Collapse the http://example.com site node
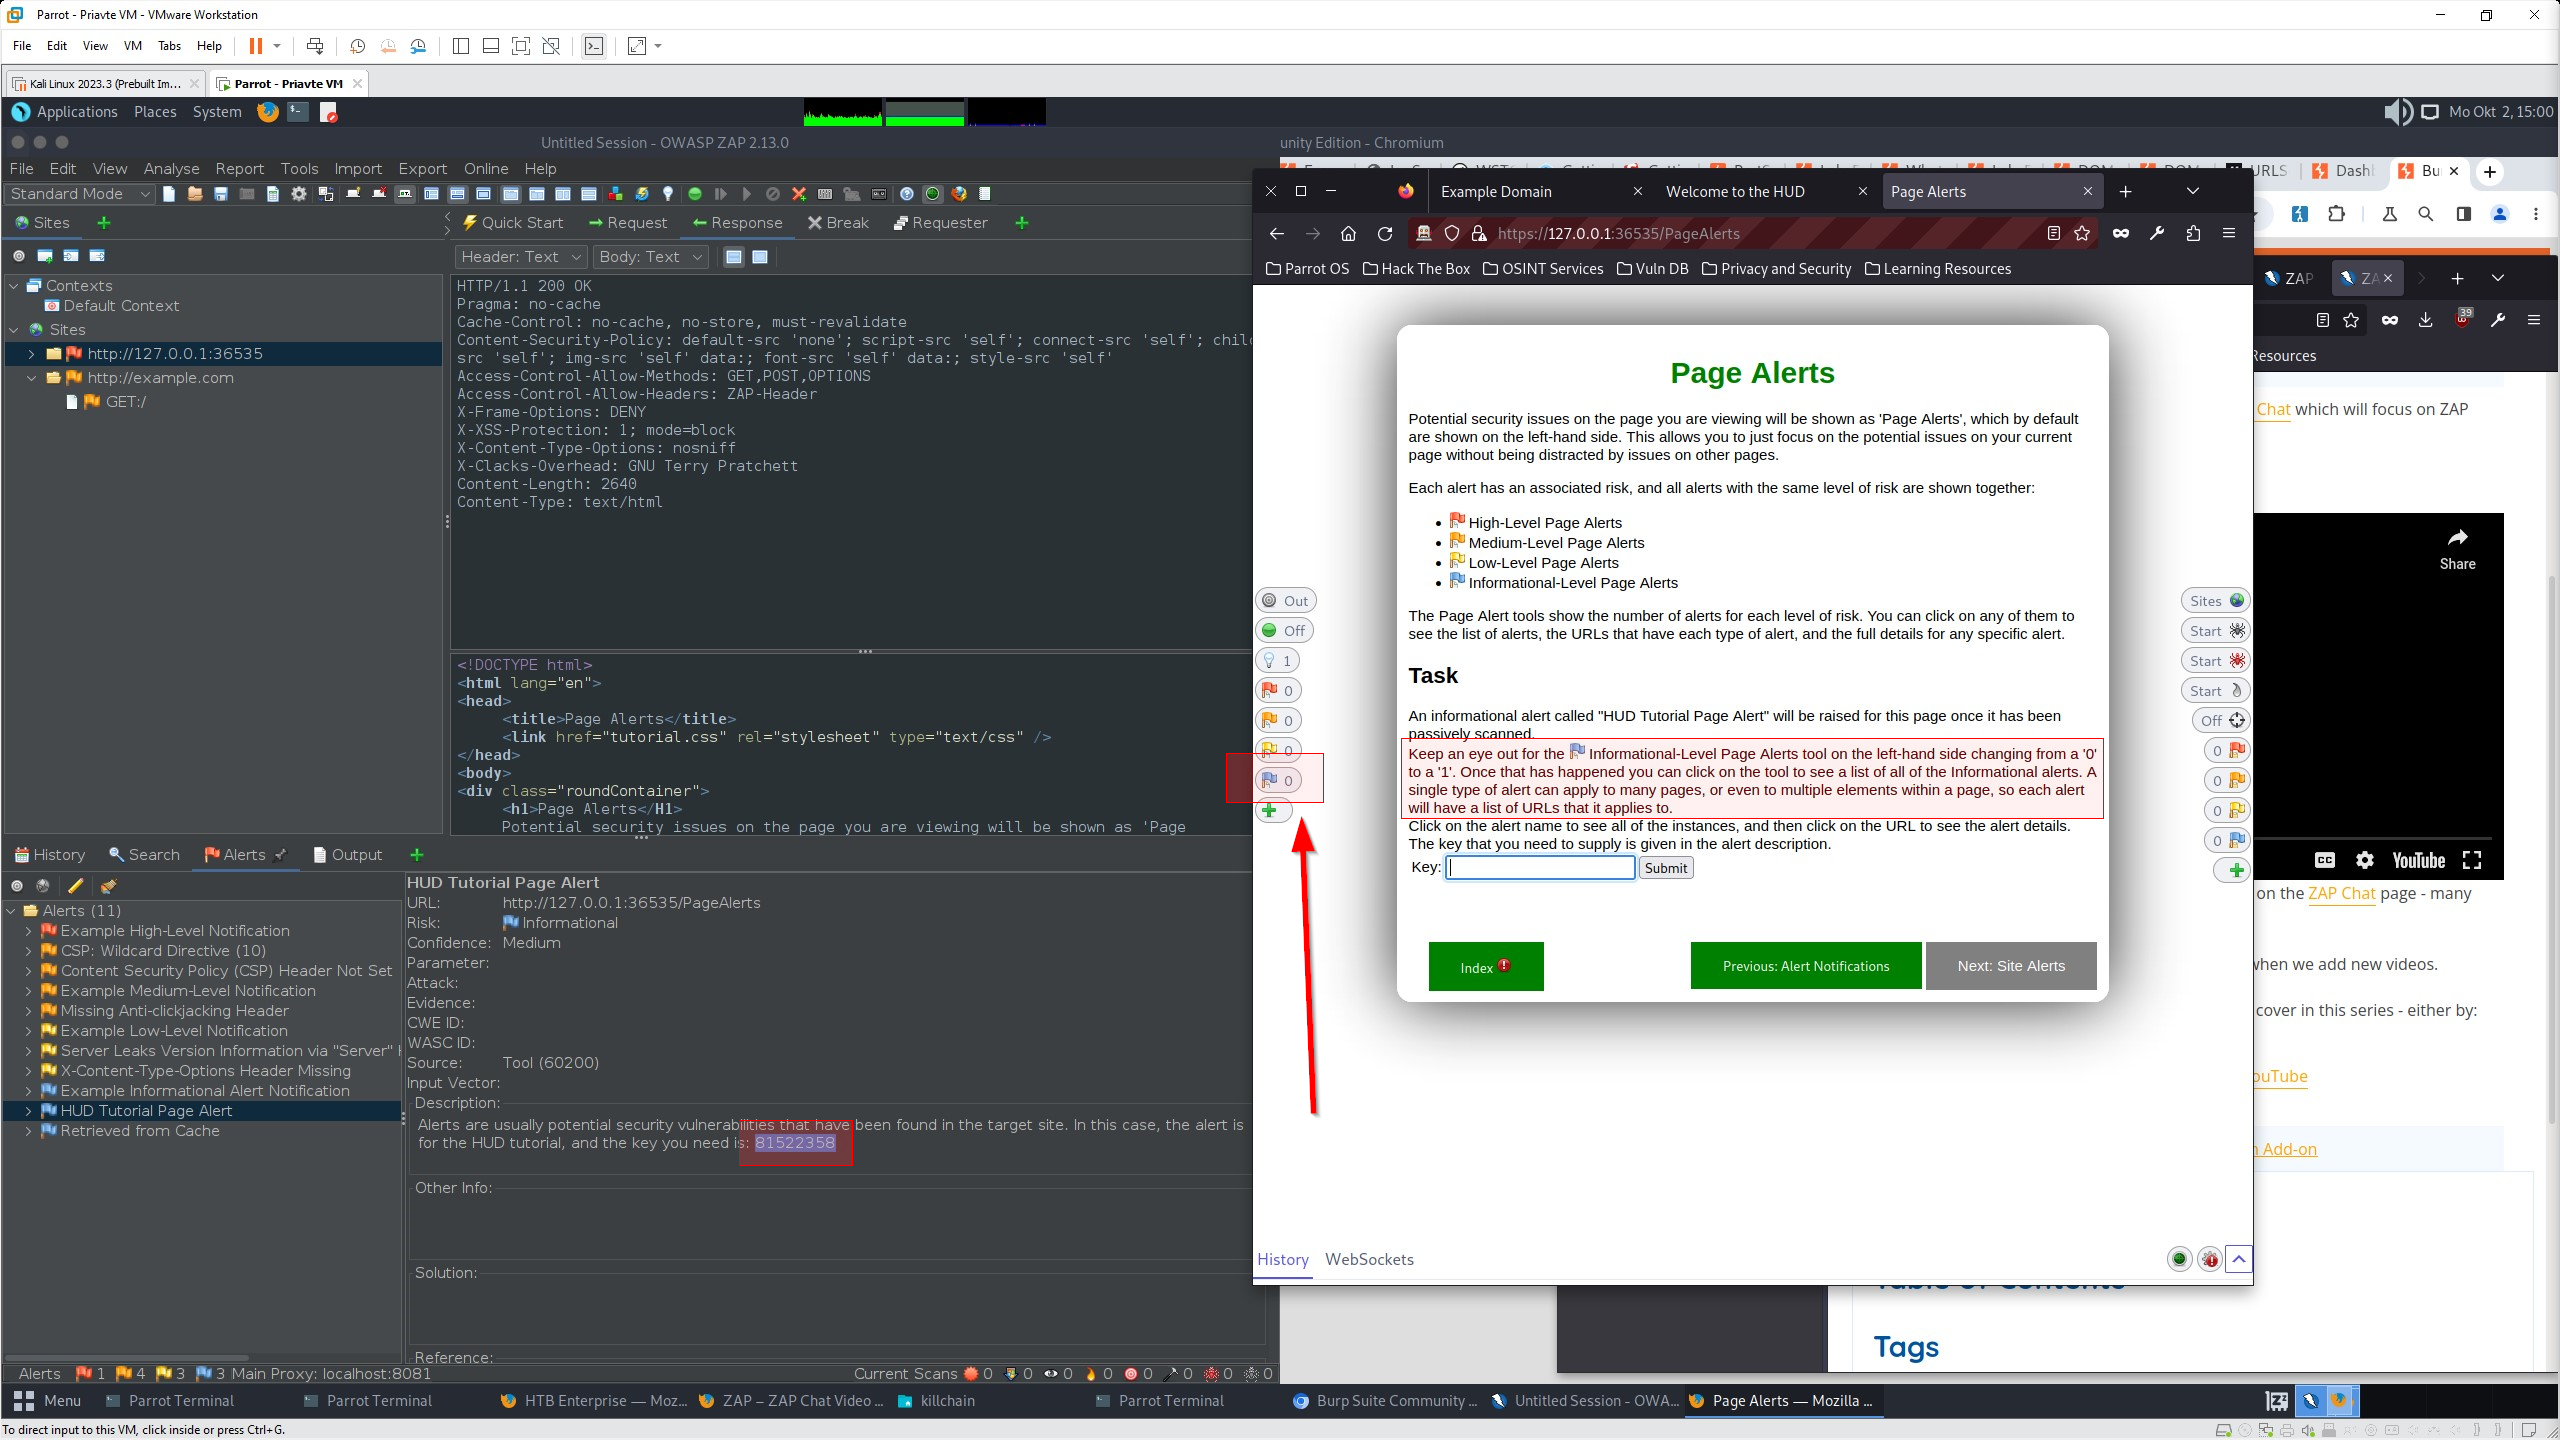Viewport: 2560px width, 1440px height. pos(31,378)
